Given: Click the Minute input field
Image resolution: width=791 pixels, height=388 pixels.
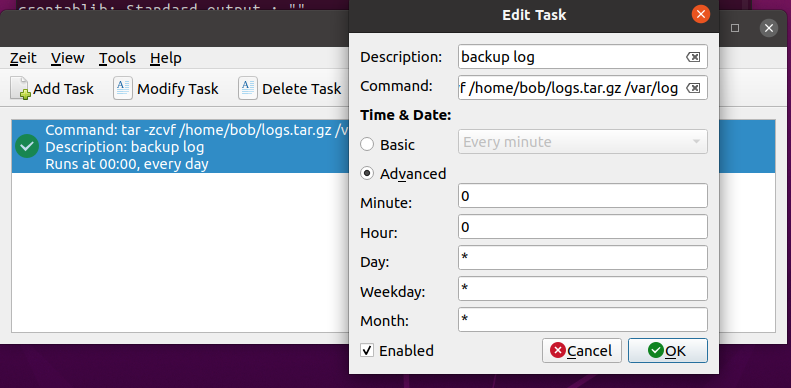Looking at the screenshot, I should 583,196.
